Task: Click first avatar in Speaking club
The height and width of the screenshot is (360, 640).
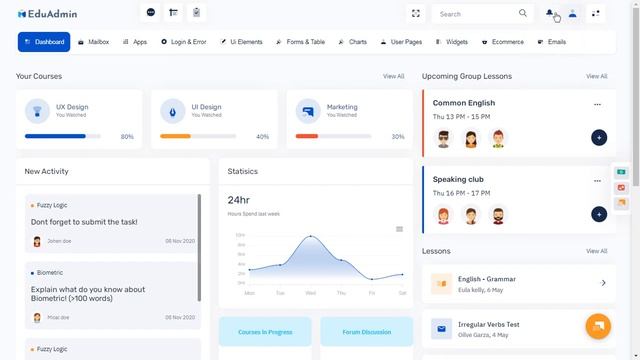Action: 443,215
